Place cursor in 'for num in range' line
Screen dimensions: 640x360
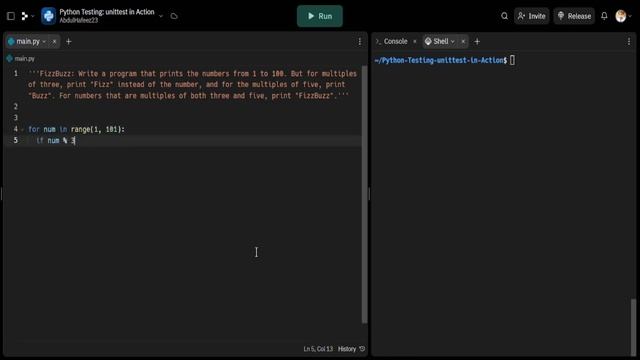pyautogui.click(x=76, y=129)
